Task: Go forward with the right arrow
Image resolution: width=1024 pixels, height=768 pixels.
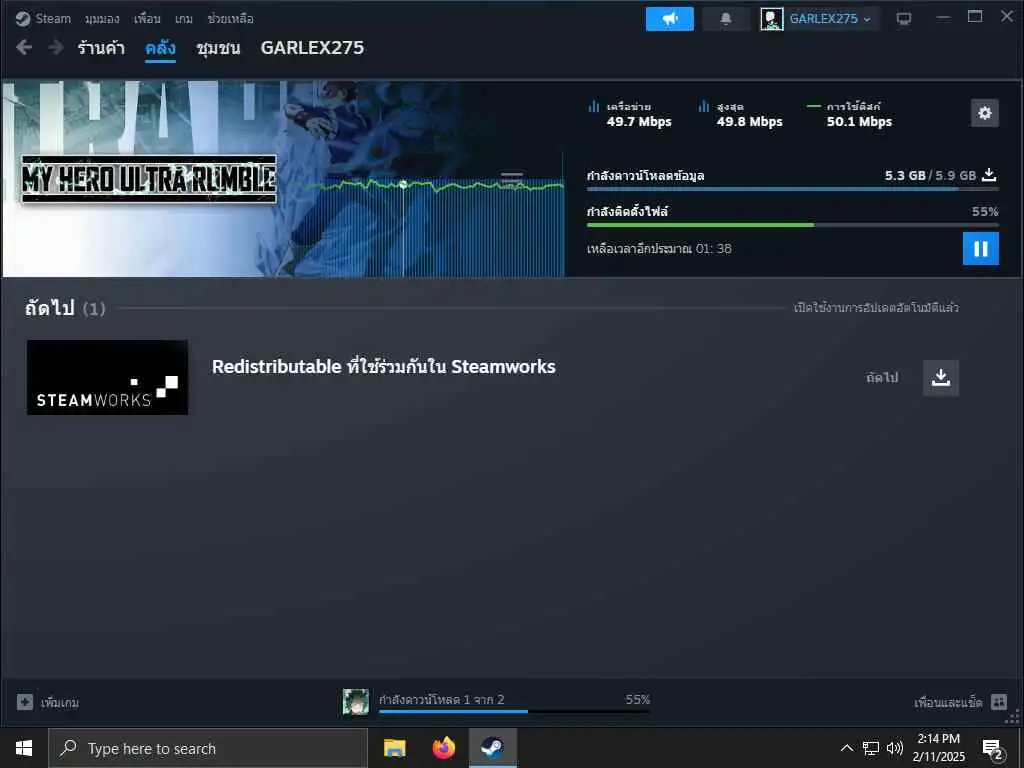Action: (x=56, y=47)
